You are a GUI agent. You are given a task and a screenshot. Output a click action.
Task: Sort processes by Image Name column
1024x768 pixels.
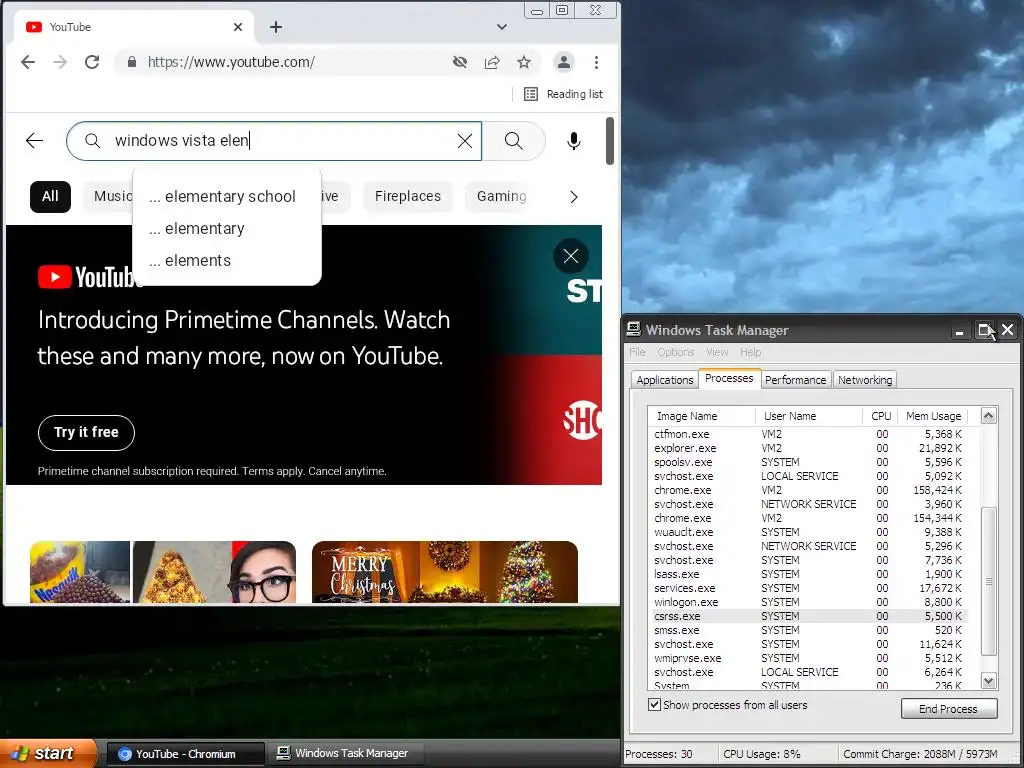coord(702,416)
